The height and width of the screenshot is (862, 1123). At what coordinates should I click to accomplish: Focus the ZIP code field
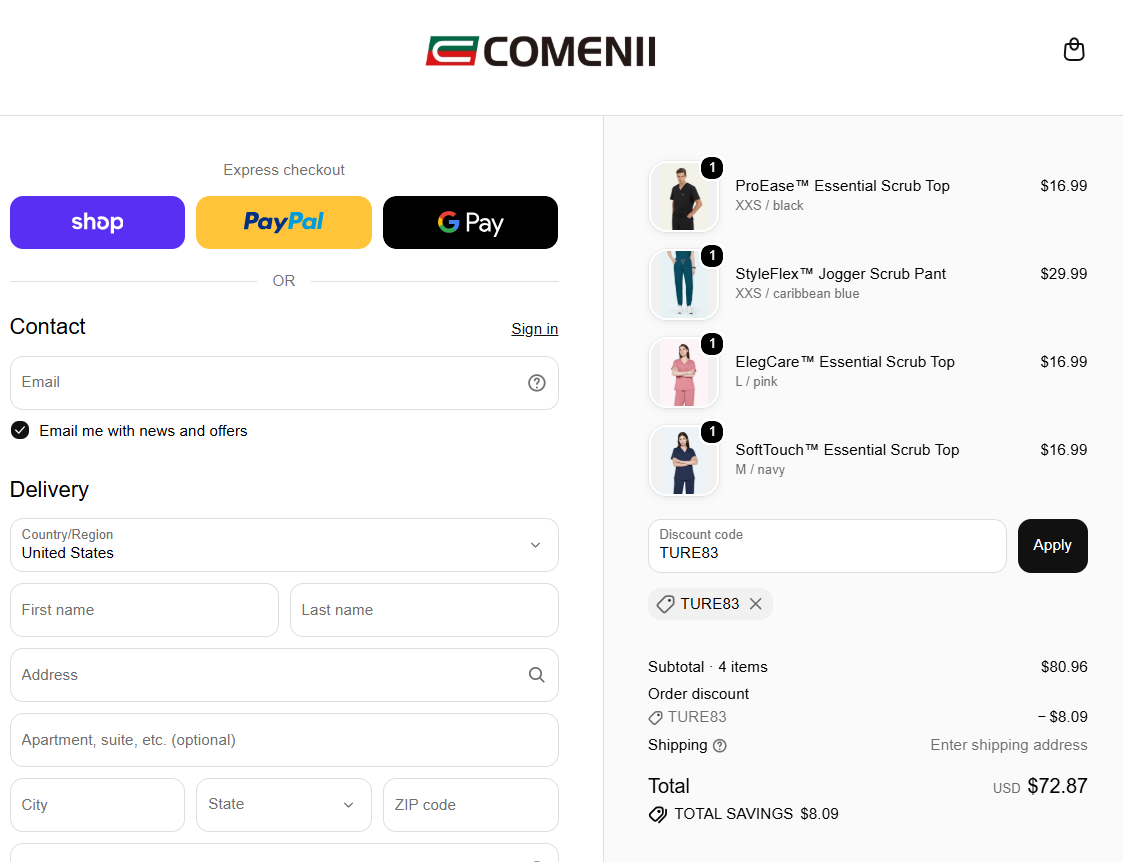tap(471, 805)
